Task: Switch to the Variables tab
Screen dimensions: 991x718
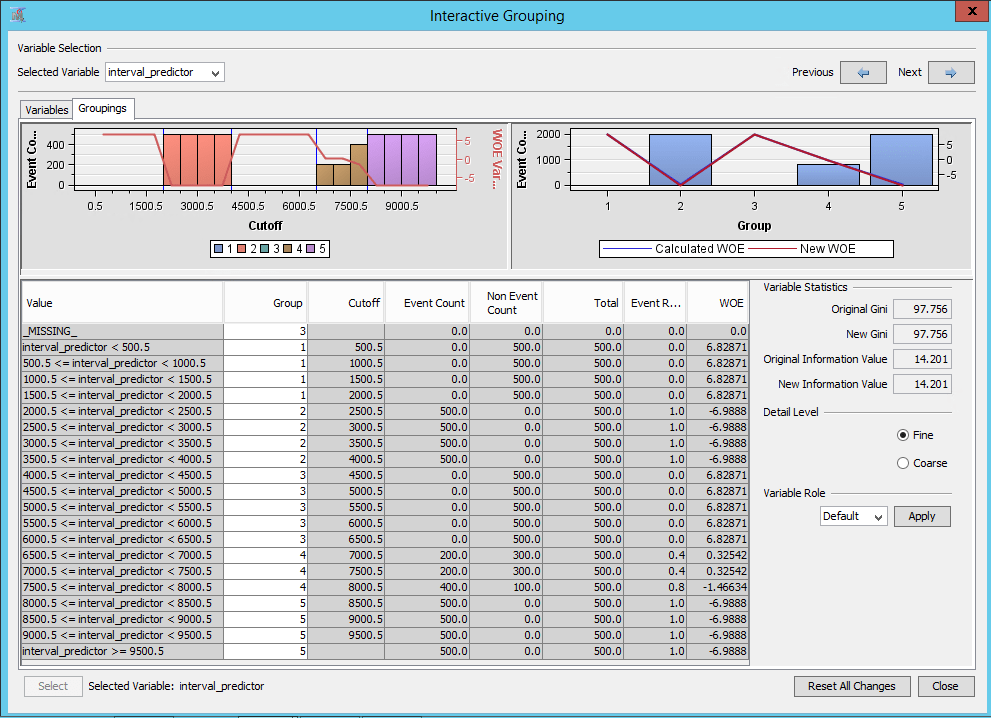Action: (x=46, y=109)
